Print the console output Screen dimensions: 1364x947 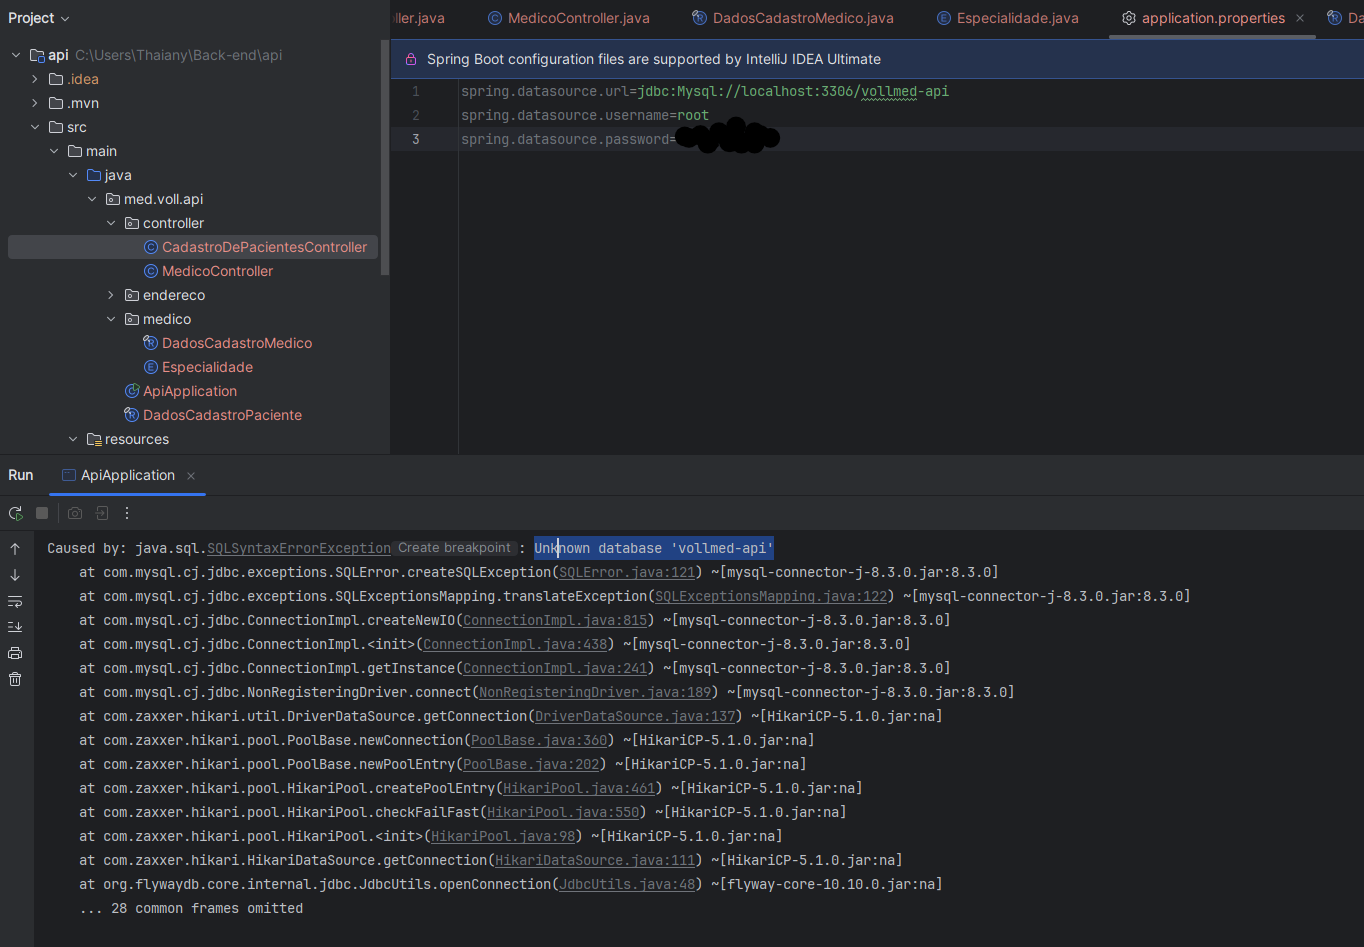pos(15,653)
